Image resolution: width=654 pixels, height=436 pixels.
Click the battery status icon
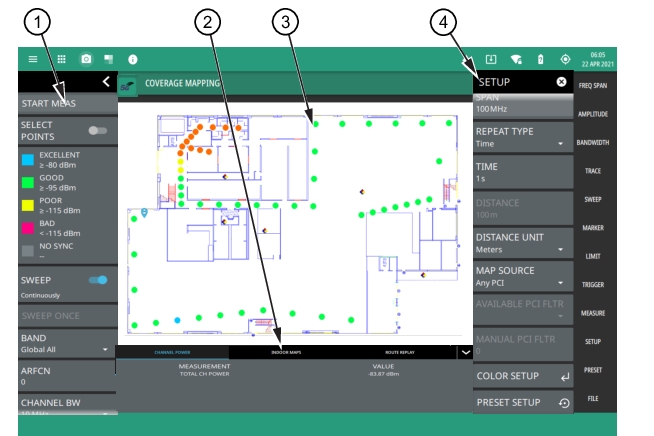coord(541,60)
